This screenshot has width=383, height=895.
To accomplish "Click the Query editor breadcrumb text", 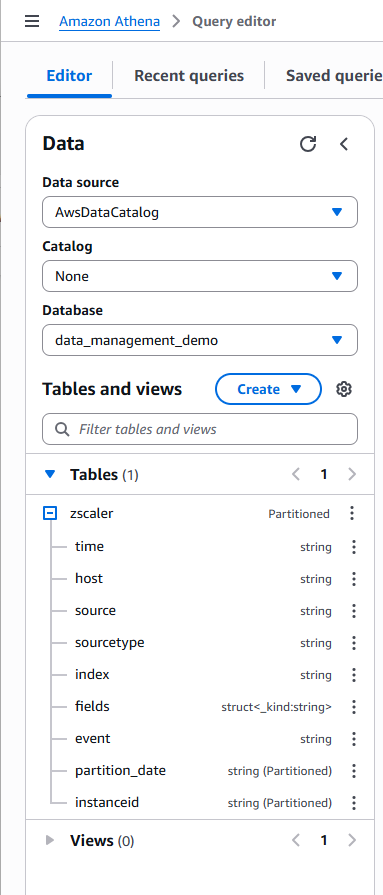I will point(234,22).
